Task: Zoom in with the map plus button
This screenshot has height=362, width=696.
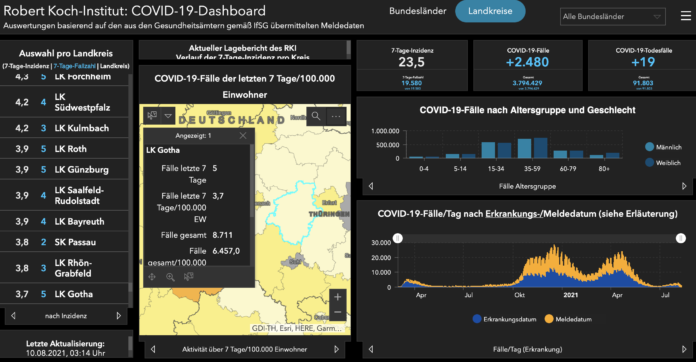Action: coord(337,297)
